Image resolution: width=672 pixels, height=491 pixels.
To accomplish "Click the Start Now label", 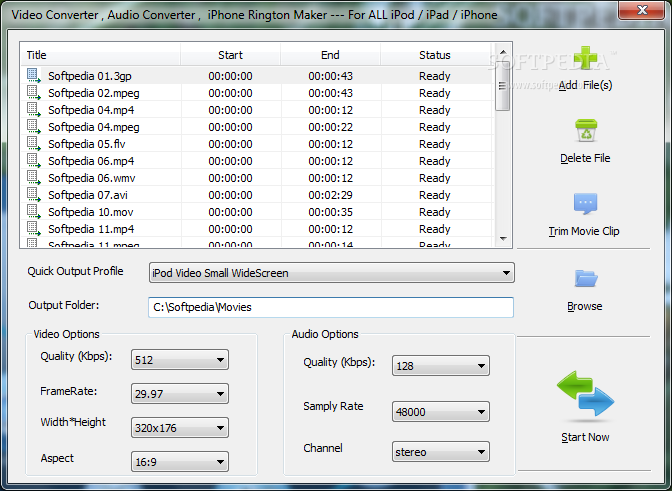I will pos(585,437).
